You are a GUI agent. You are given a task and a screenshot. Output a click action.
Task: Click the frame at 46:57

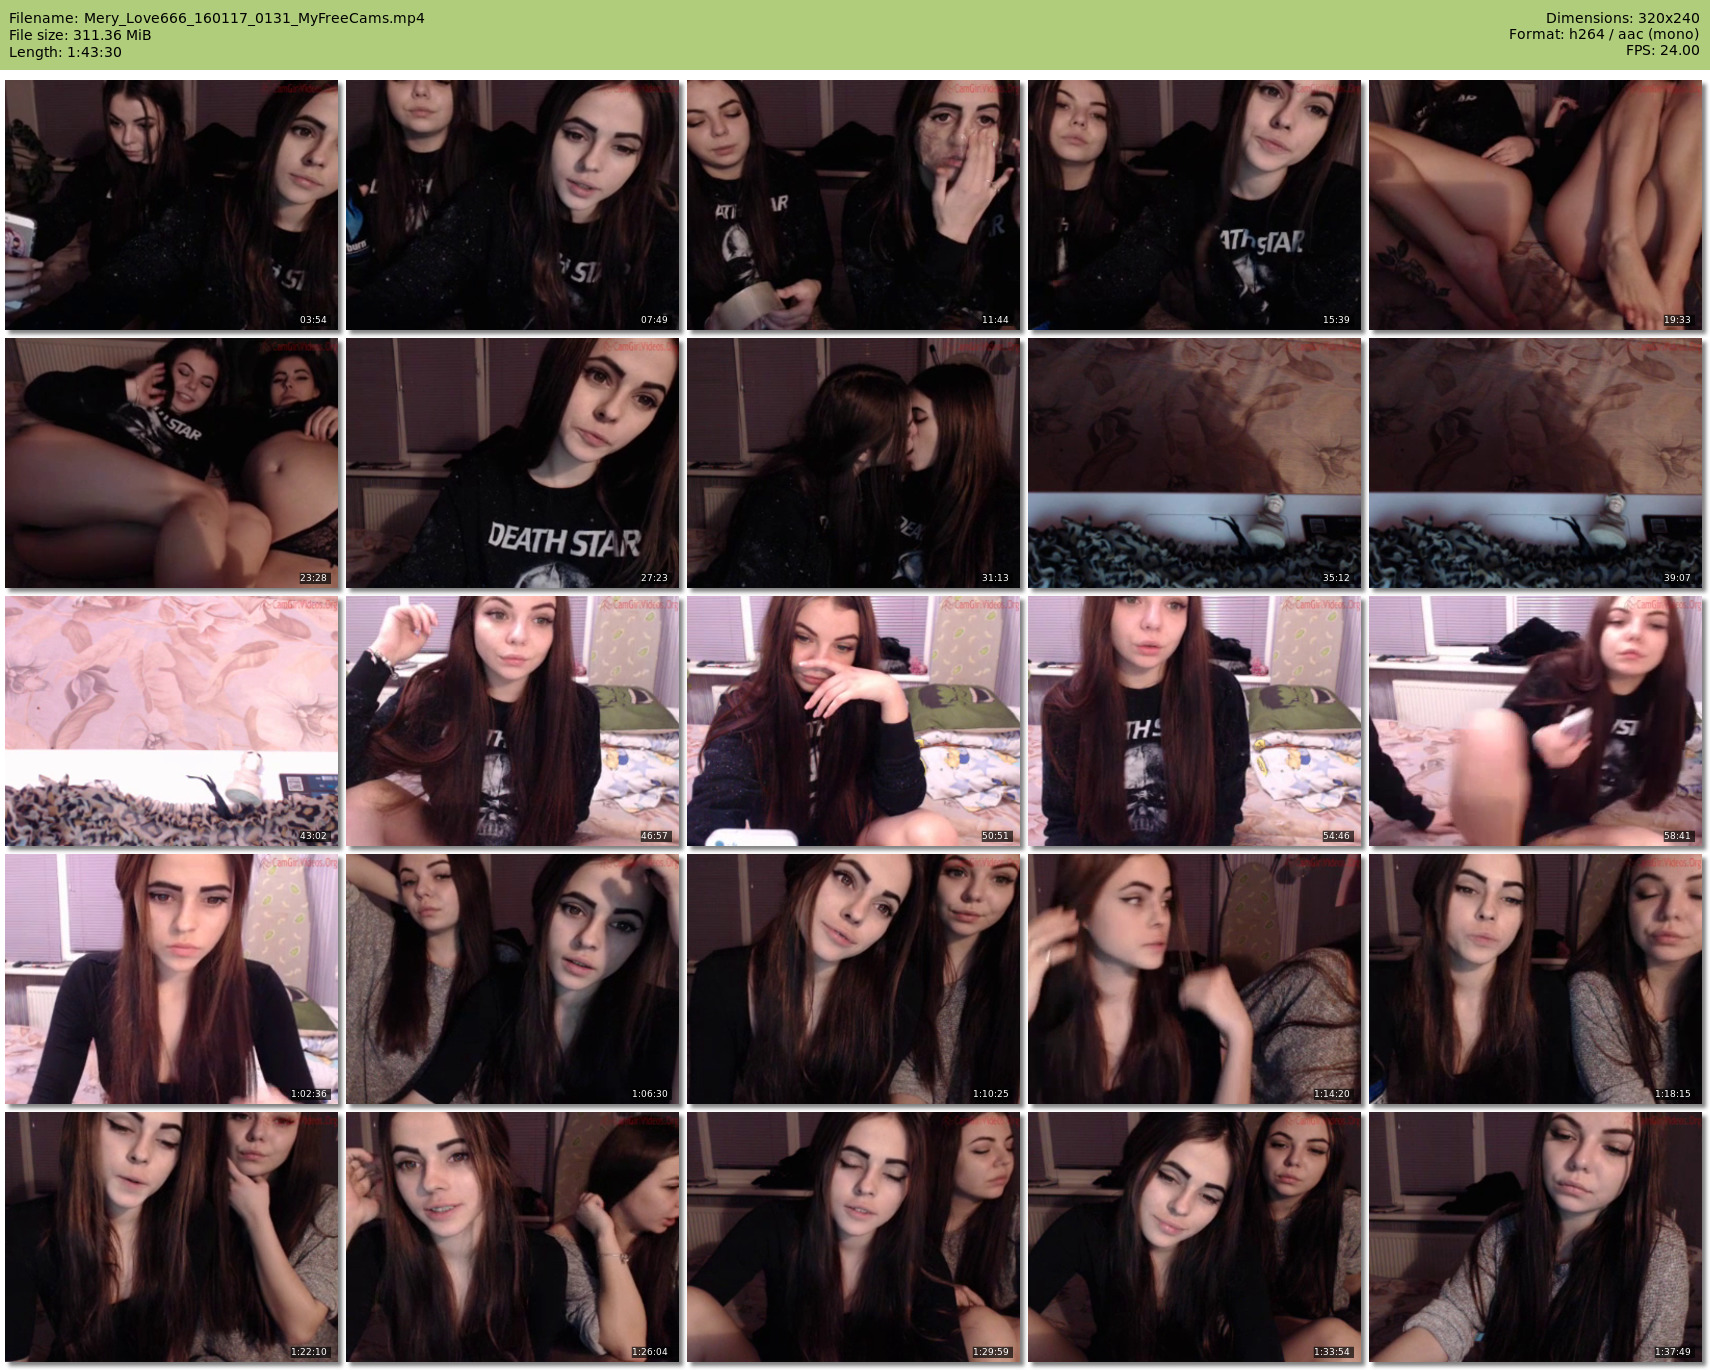(513, 721)
